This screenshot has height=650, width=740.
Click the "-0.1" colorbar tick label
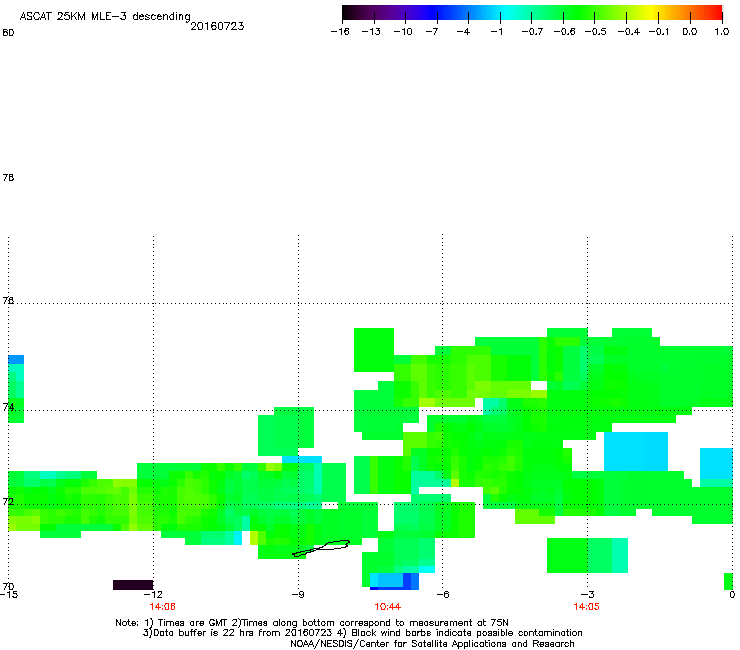click(659, 32)
